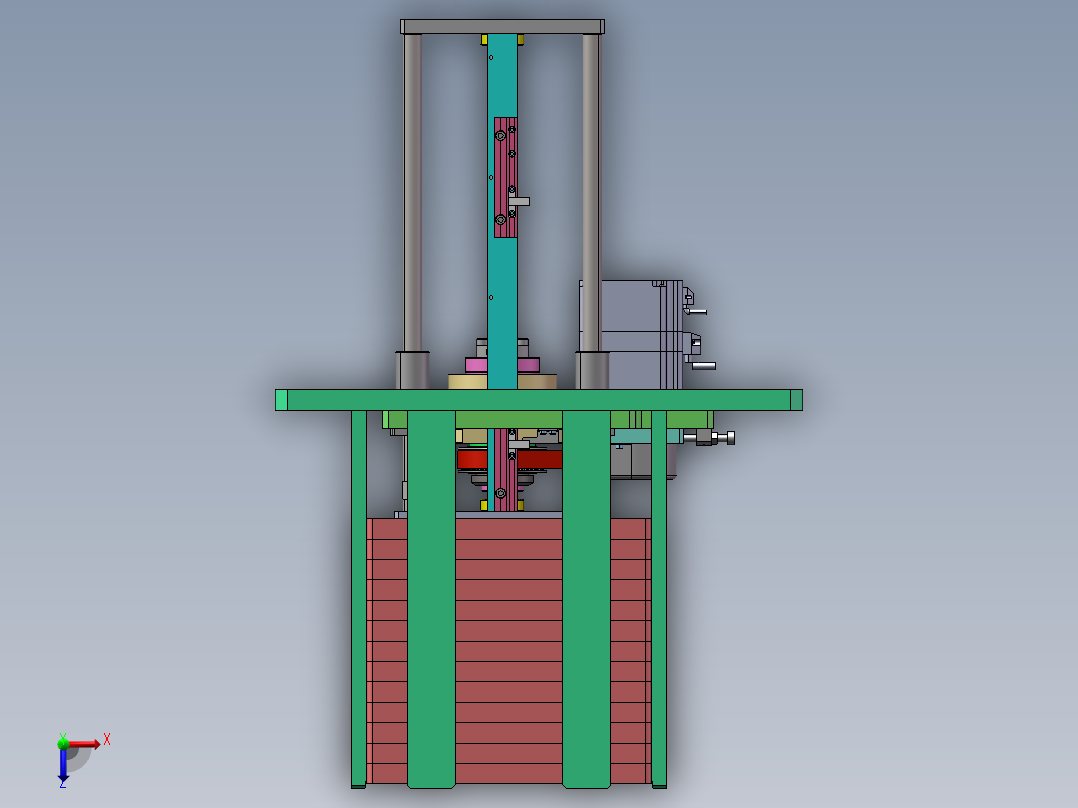Click the red X axis arrow of the triad
Screen dimensions: 1078x808
(x=84, y=743)
